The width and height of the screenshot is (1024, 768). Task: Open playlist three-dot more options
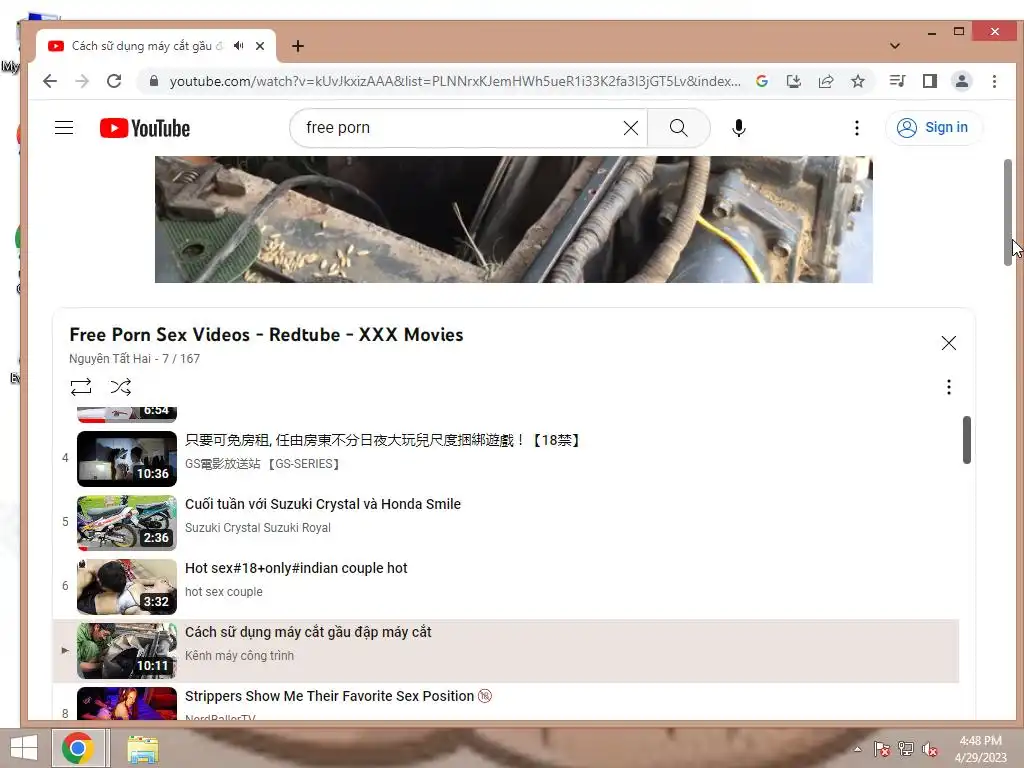click(948, 387)
